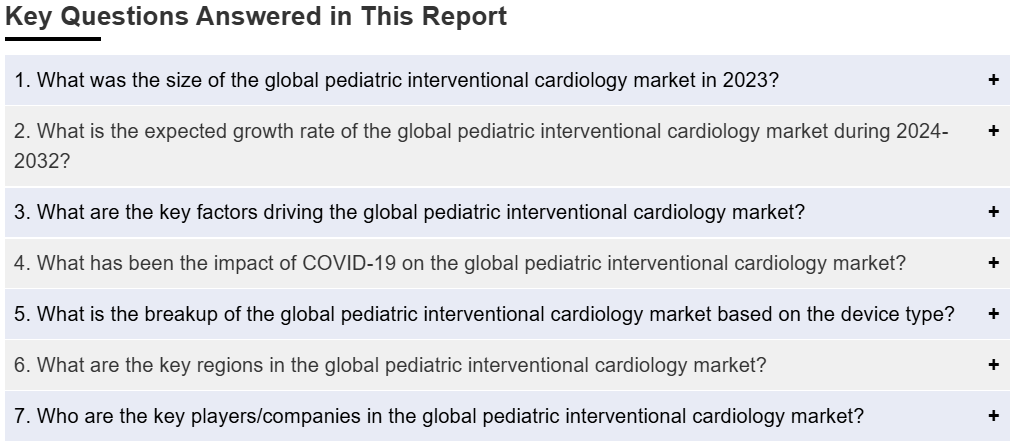Click the black underline beneath the heading

point(53,39)
